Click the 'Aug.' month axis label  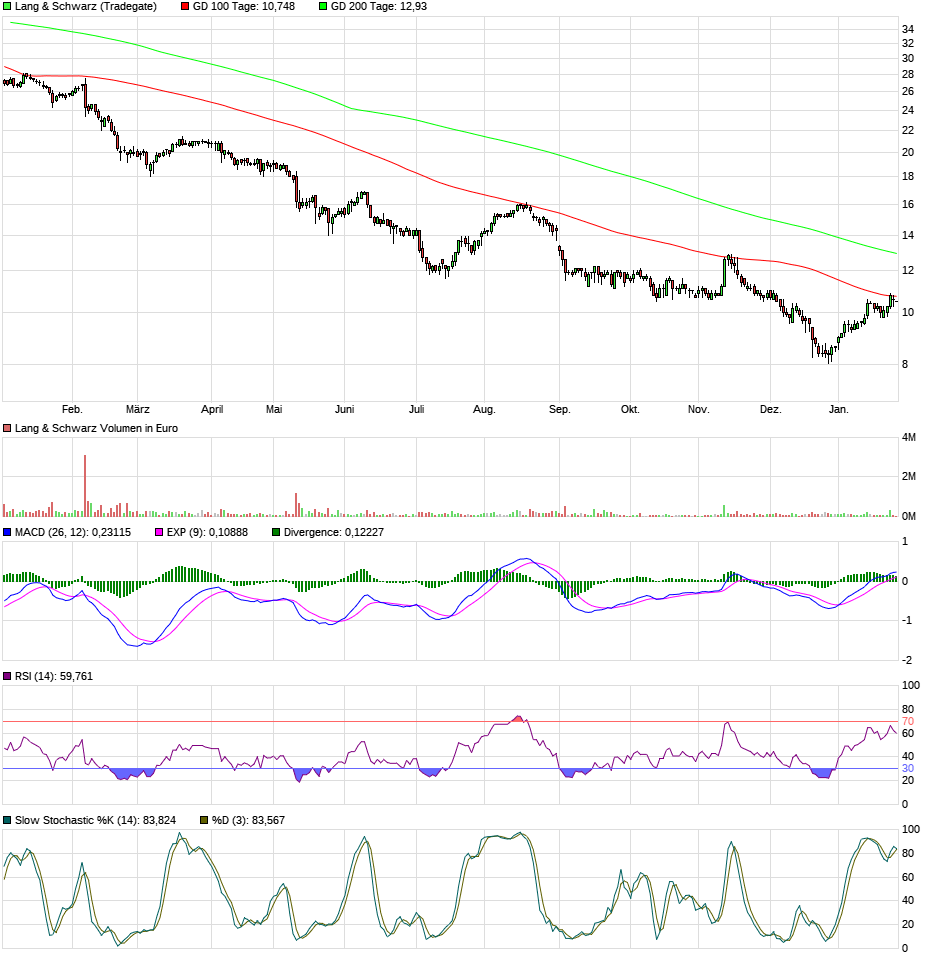click(484, 410)
